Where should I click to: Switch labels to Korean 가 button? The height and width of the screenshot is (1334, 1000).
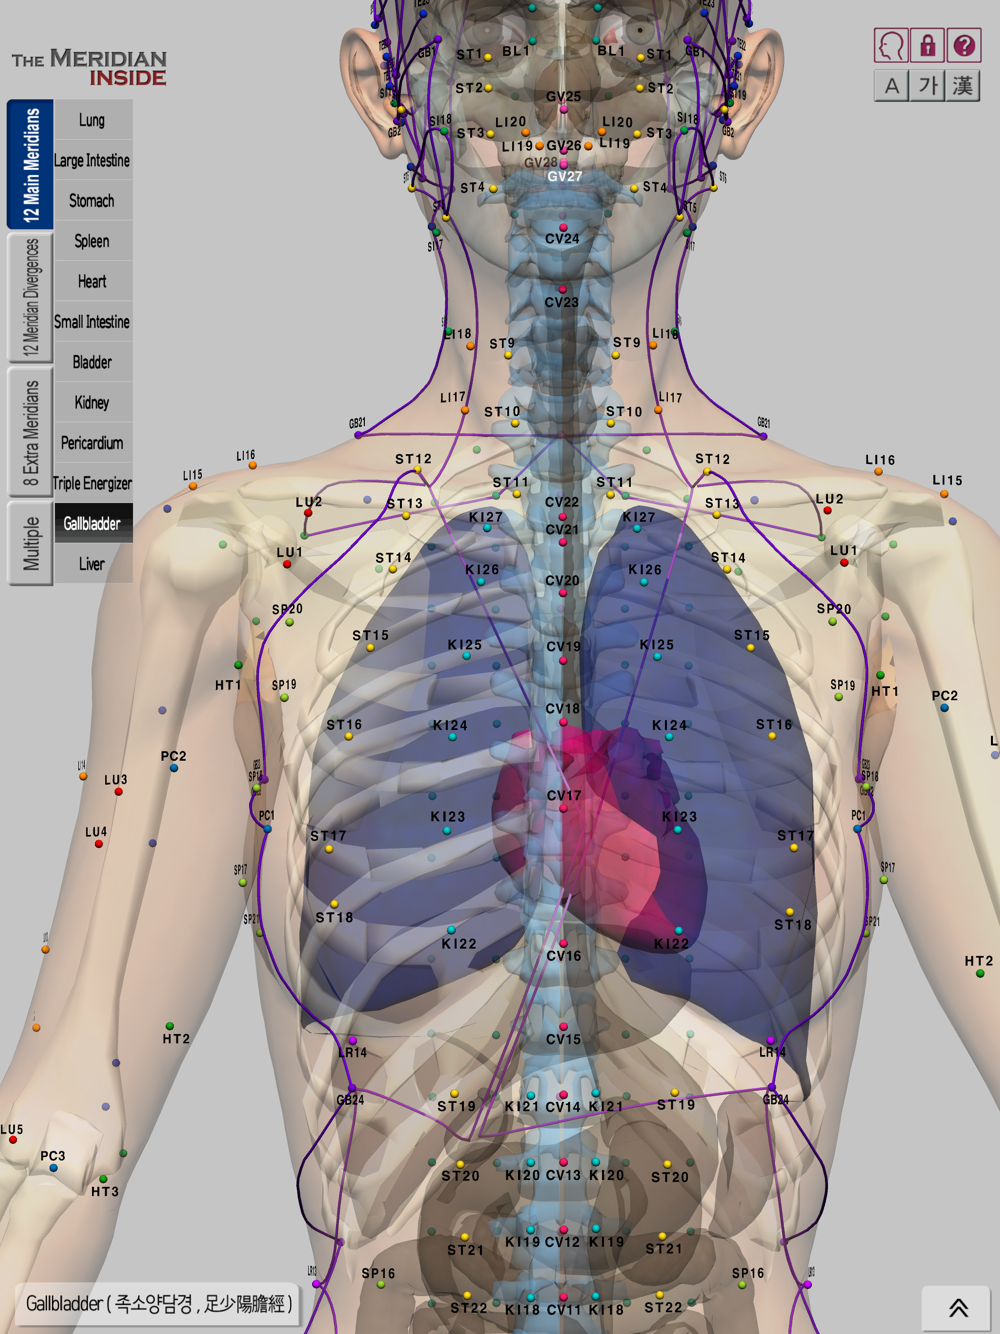pos(928,86)
